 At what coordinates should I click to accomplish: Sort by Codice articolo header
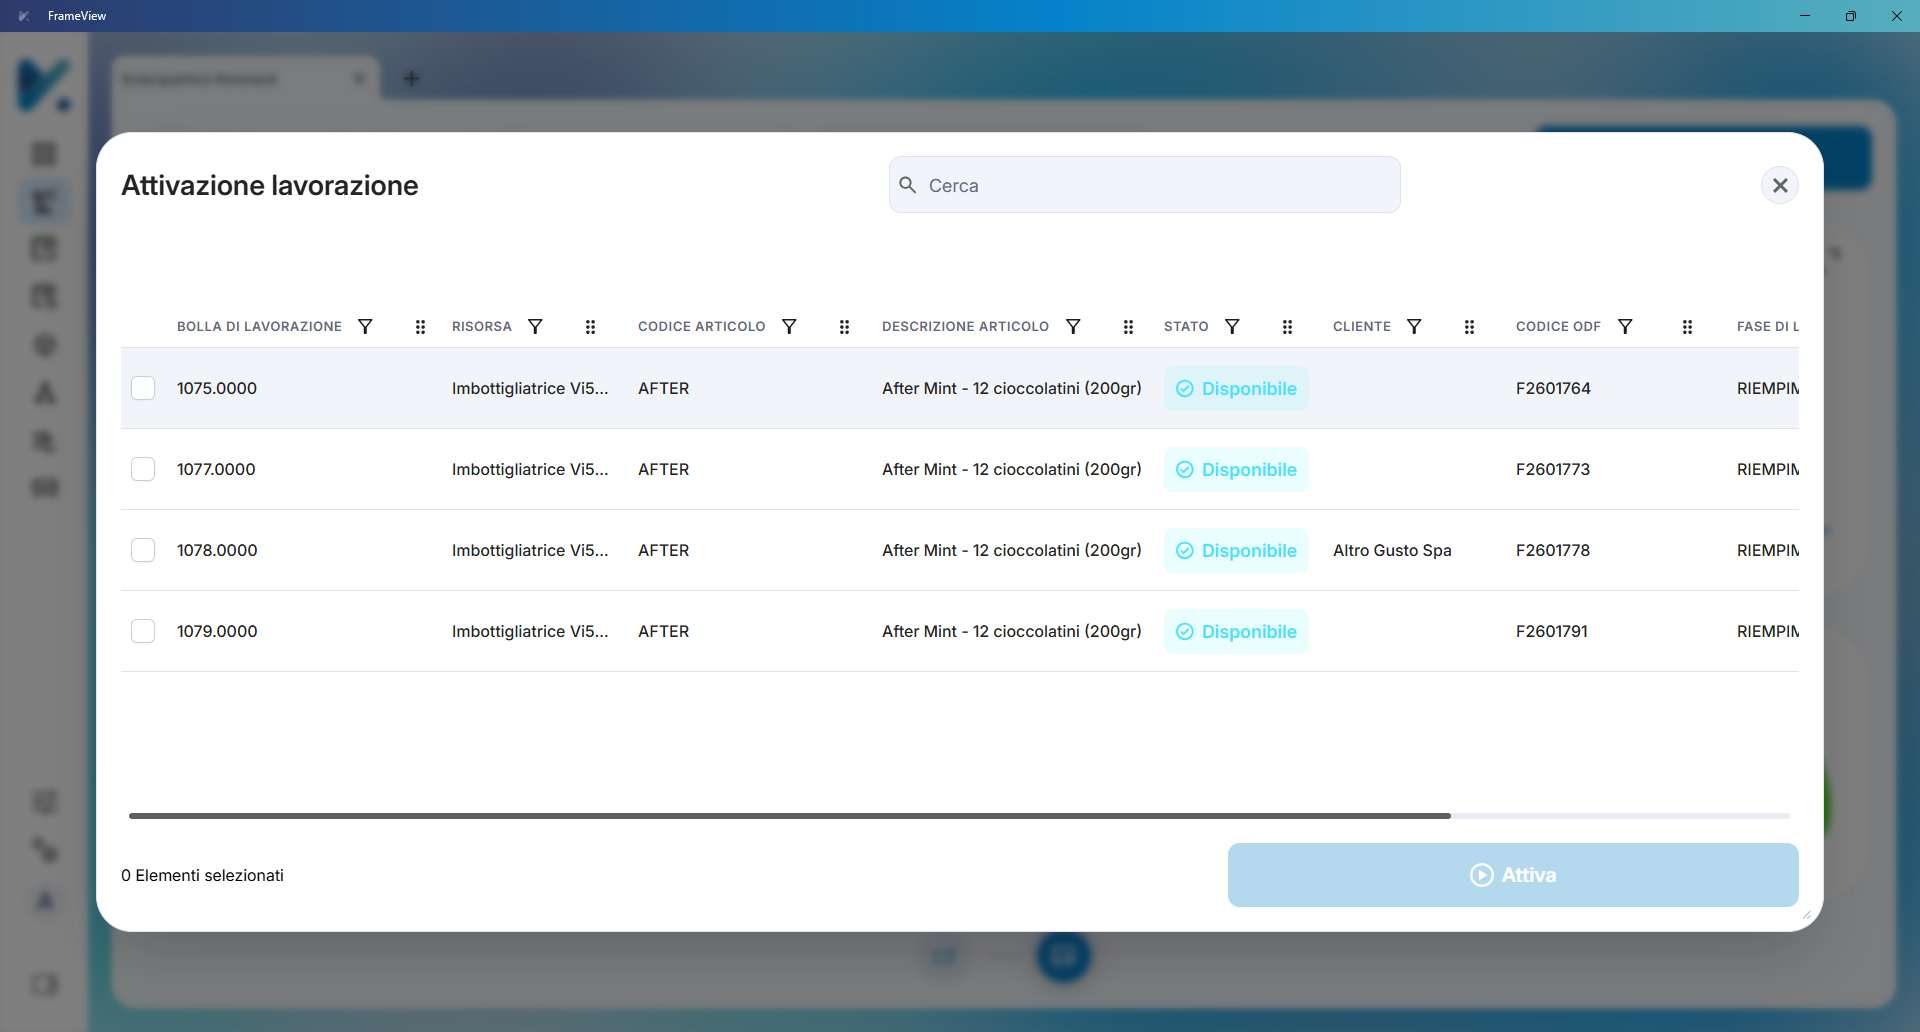pyautogui.click(x=702, y=327)
